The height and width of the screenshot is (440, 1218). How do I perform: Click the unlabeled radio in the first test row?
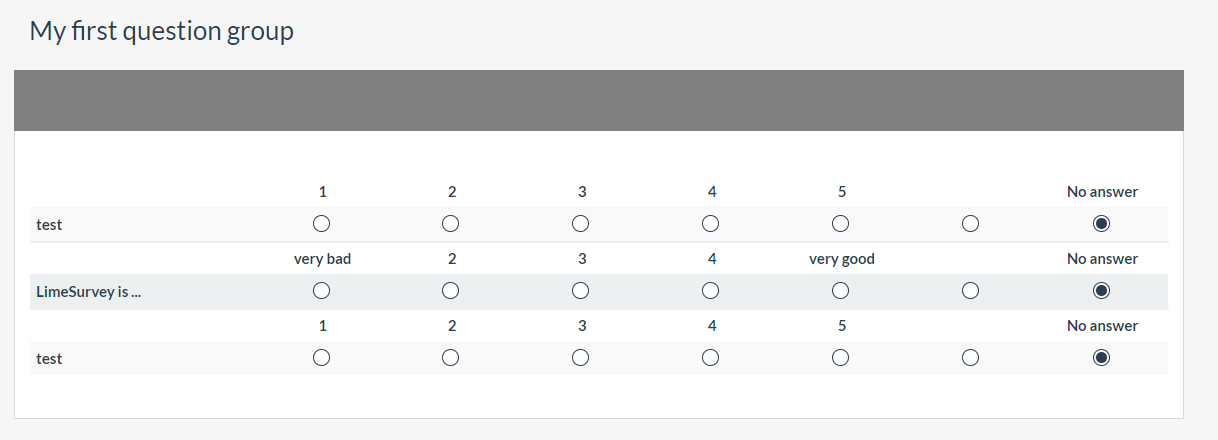point(970,223)
